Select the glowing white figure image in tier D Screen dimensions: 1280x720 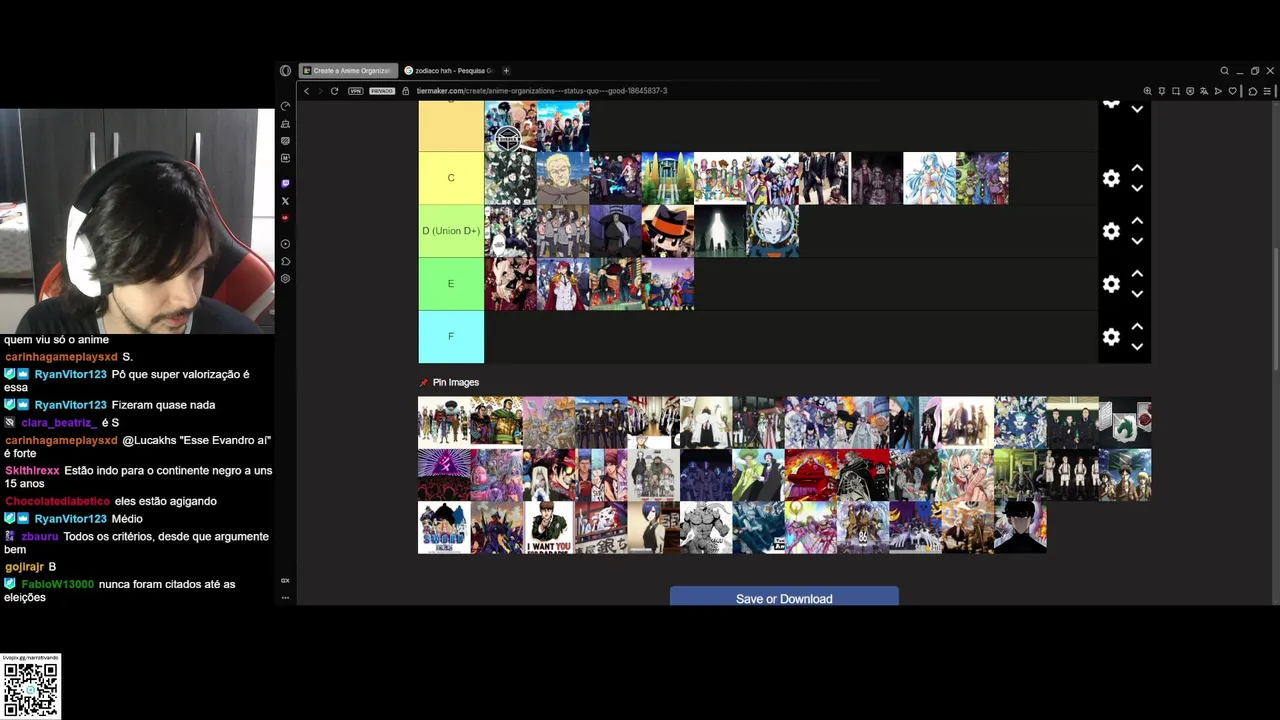click(x=720, y=231)
